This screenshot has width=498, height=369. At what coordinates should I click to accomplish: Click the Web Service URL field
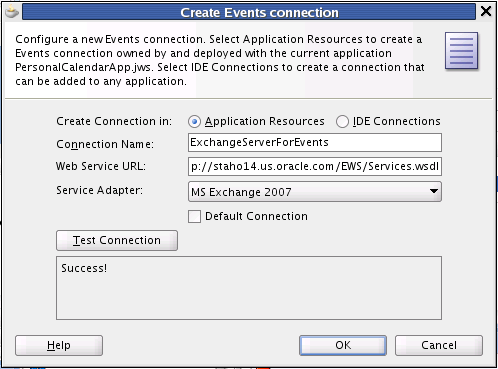[x=315, y=166]
